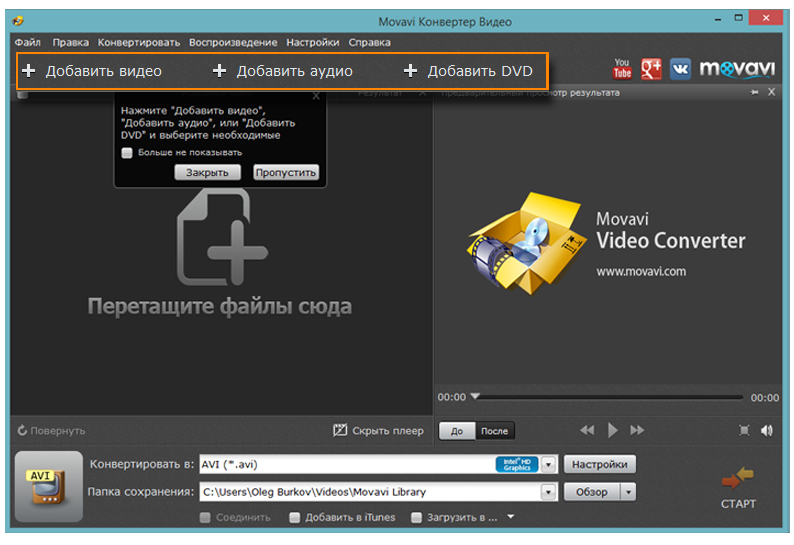Click Добавить видео button
This screenshot has height=545, width=794.
pyautogui.click(x=92, y=71)
